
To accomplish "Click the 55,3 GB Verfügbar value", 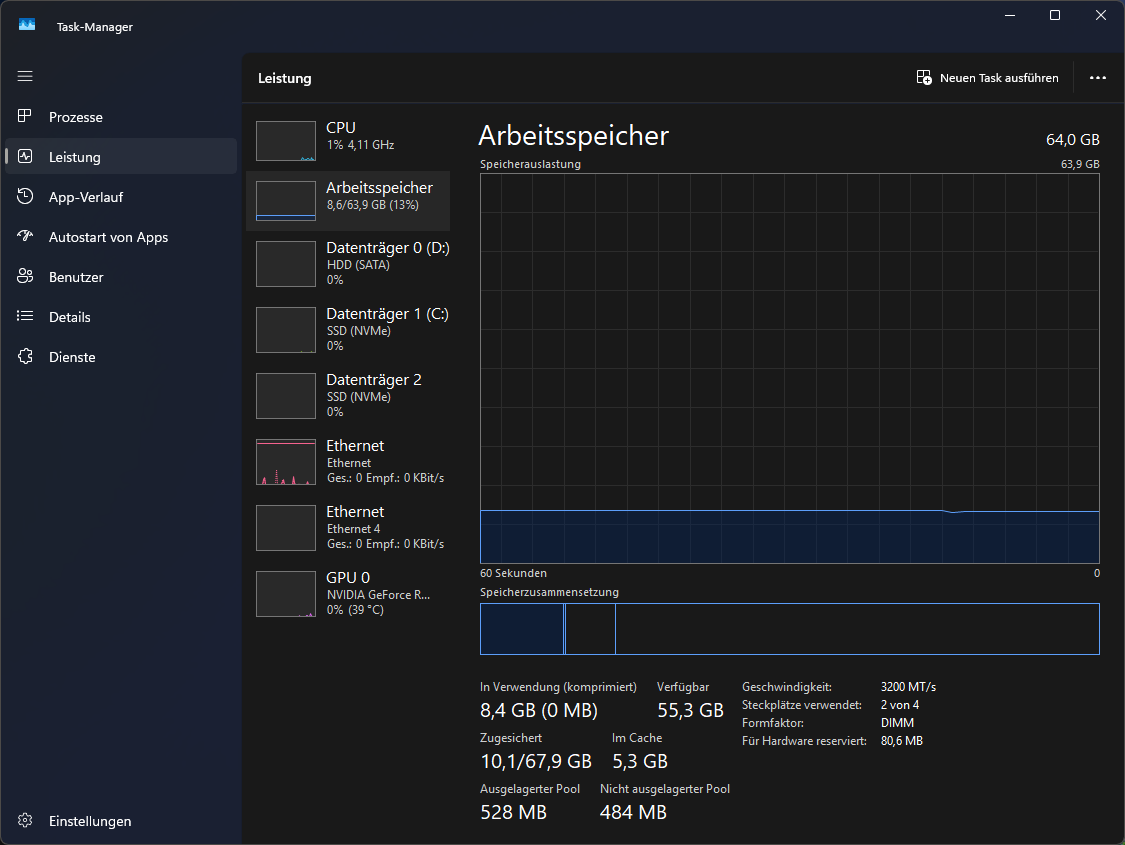I will click(690, 710).
